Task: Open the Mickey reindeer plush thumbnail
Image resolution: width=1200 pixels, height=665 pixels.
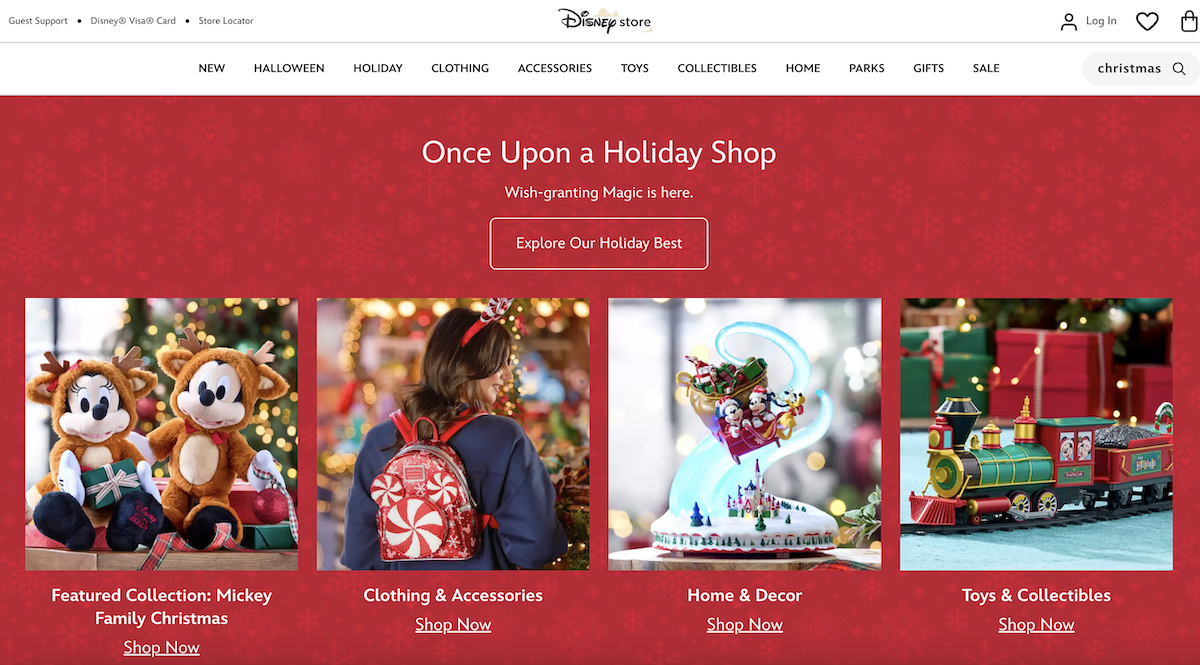Action: [161, 434]
